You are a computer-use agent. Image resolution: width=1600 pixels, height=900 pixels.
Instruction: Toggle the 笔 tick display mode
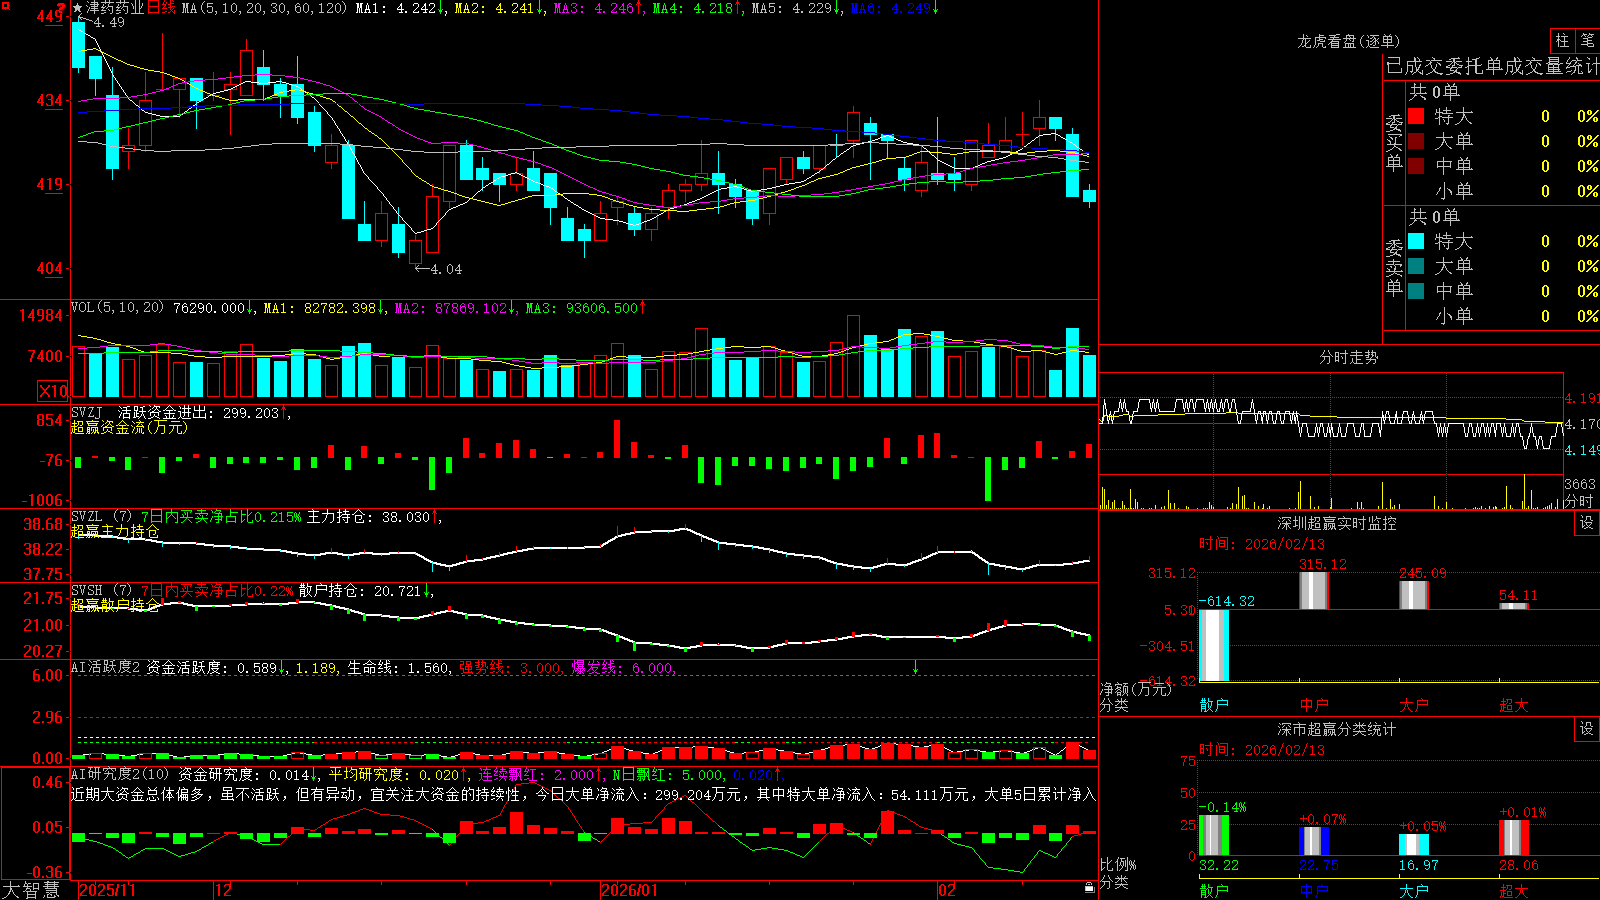(x=1587, y=40)
